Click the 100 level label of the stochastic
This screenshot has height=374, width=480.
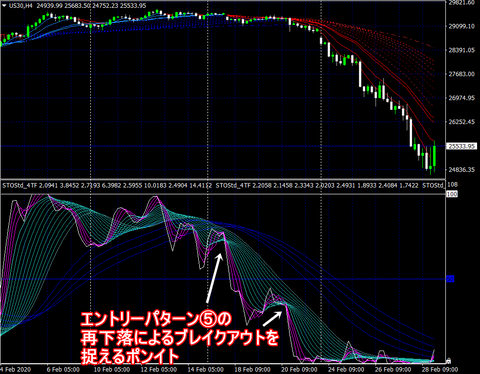[452, 194]
